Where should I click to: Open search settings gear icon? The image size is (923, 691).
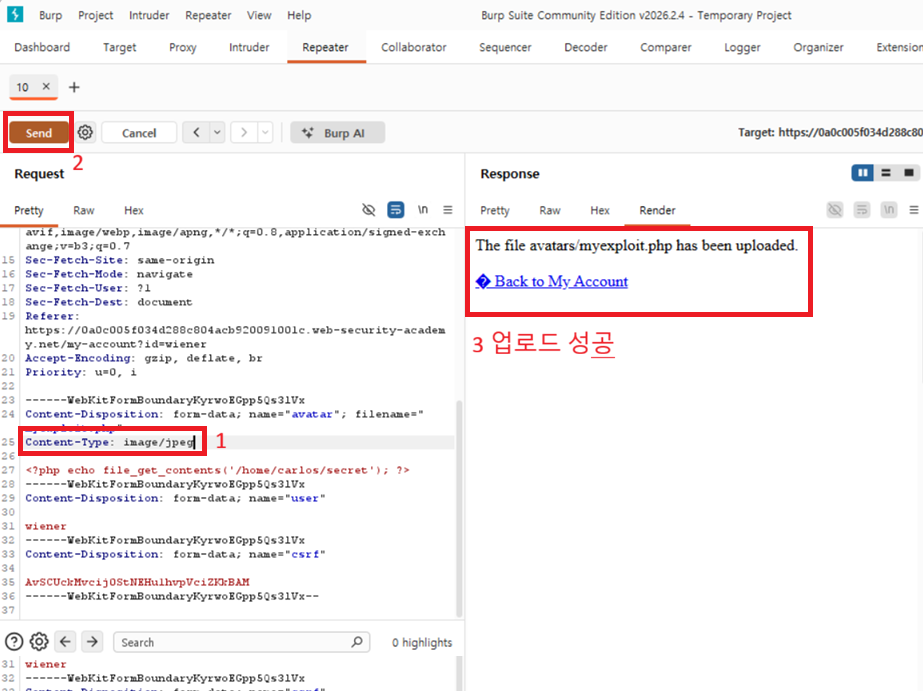tap(39, 642)
